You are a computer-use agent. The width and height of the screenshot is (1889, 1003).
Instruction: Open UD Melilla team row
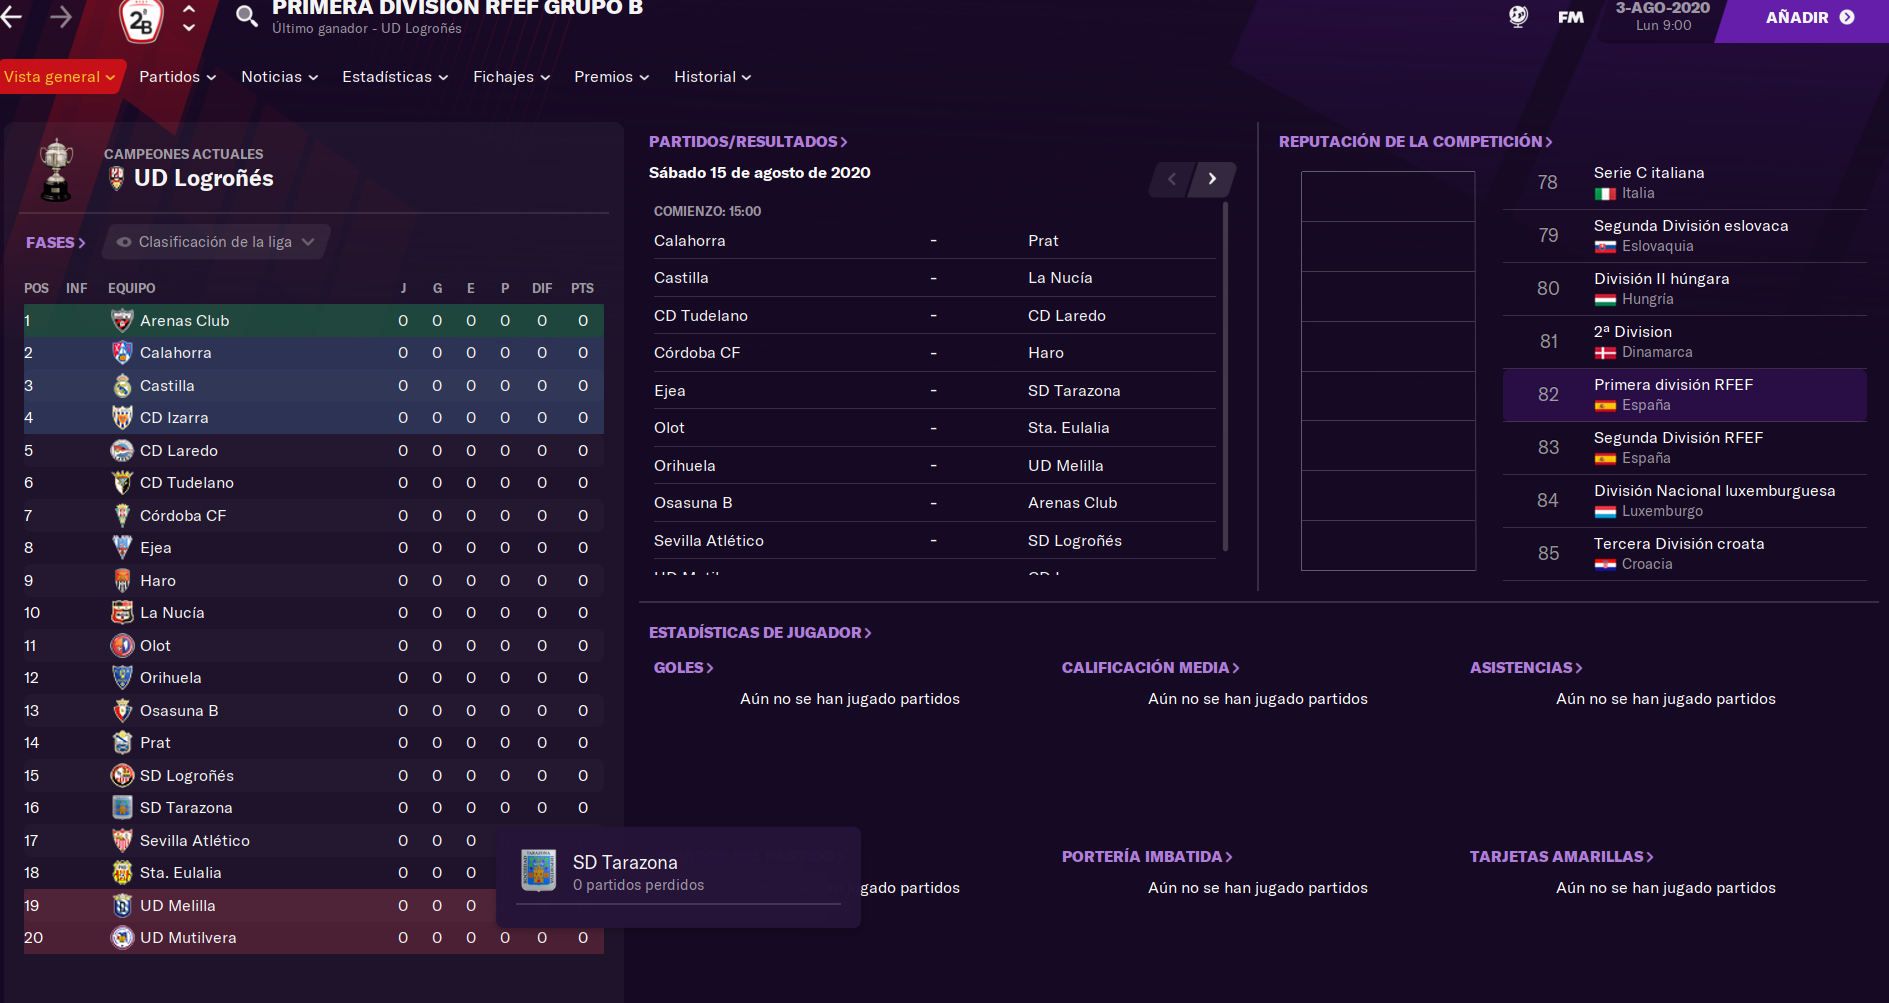click(x=314, y=906)
